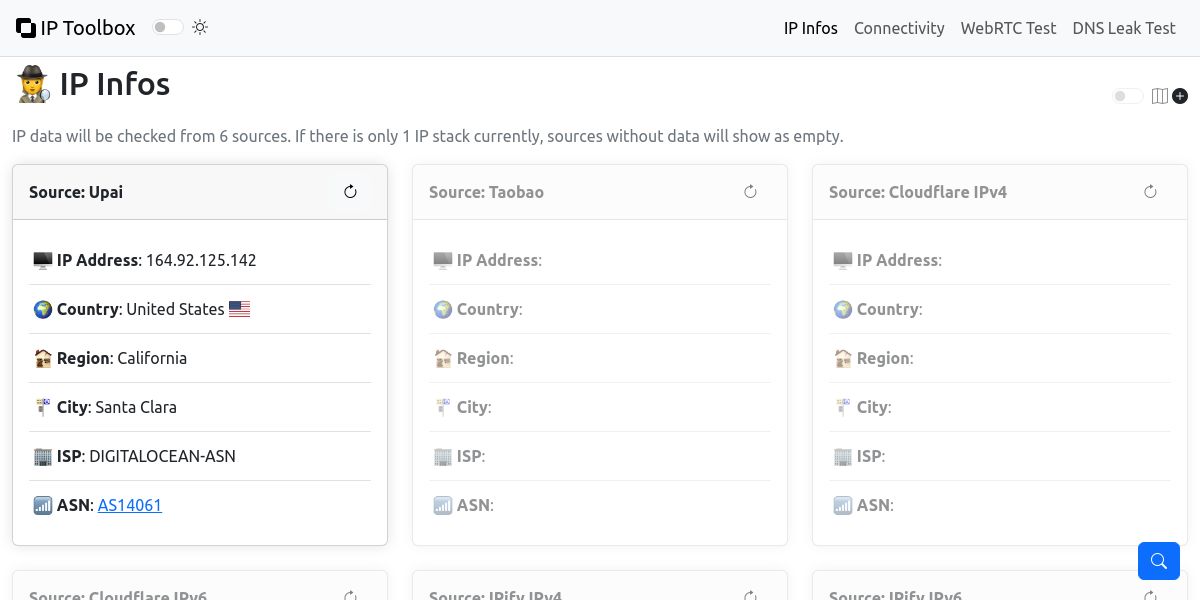Refresh the IPify IPv4 source card

(750, 595)
